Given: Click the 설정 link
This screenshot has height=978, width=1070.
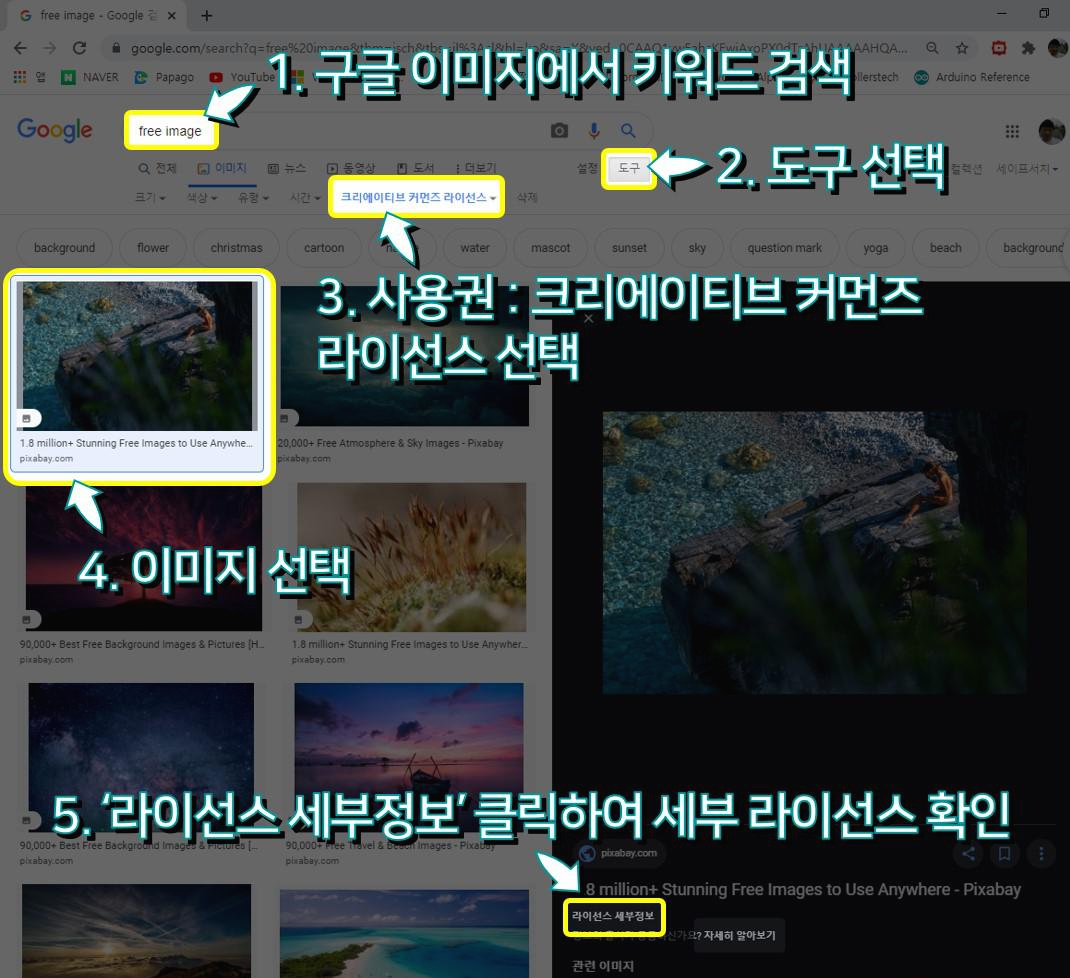Looking at the screenshot, I should 587,168.
